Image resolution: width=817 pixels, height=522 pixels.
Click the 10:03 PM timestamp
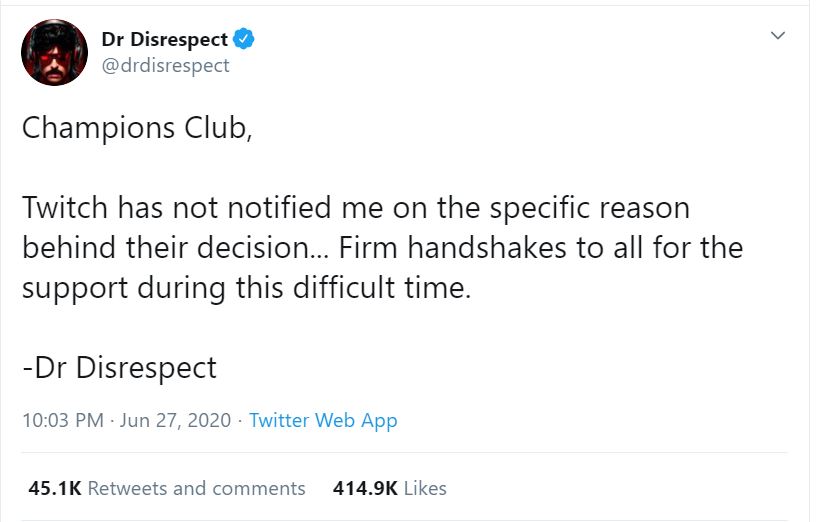62,420
